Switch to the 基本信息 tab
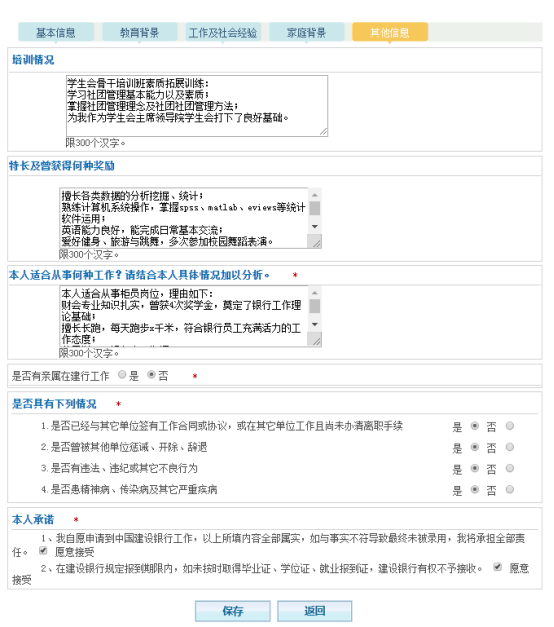554x627 pixels. pyautogui.click(x=56, y=32)
